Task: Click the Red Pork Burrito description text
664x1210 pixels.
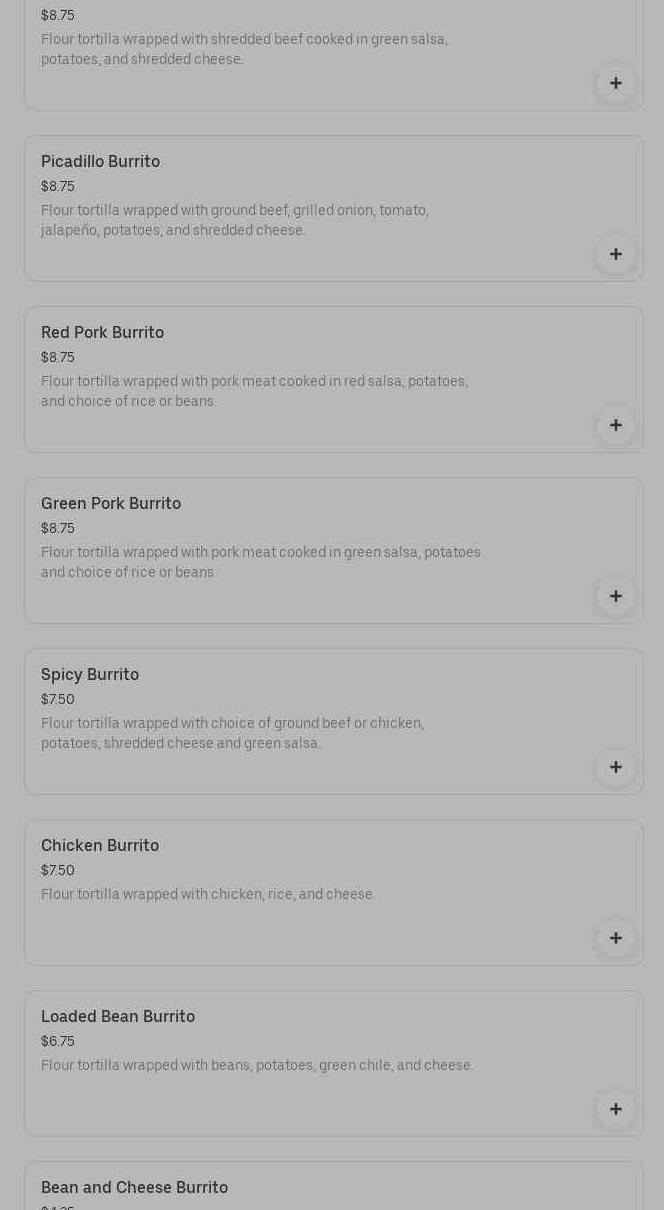Action: [254, 391]
